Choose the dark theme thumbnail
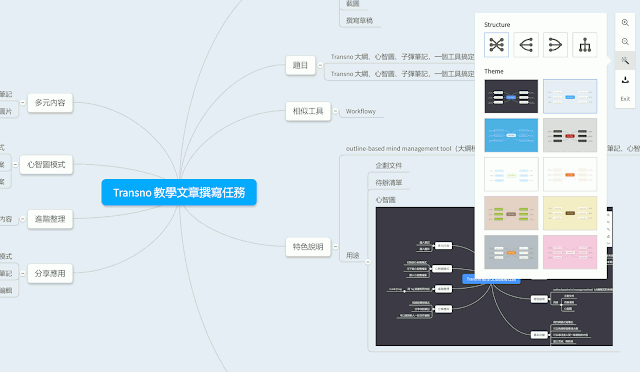Viewport: 640px width, 372px height. point(511,96)
